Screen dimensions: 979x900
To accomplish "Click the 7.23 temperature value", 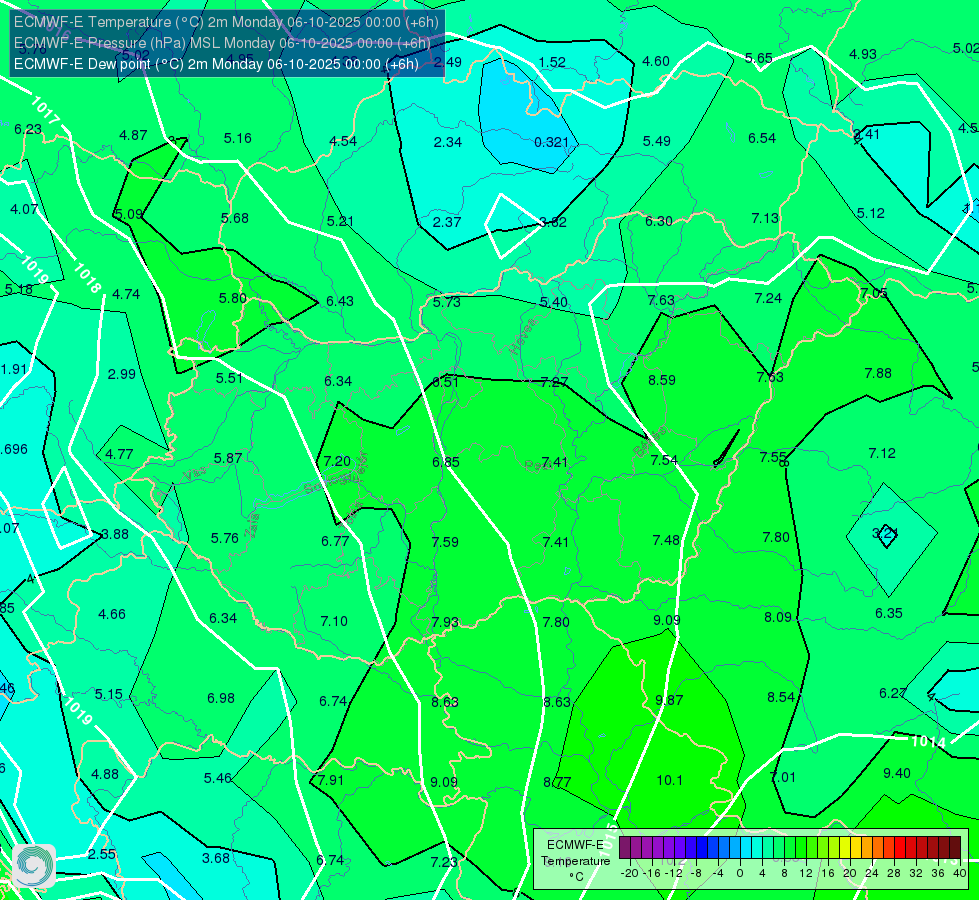I will point(444,862).
